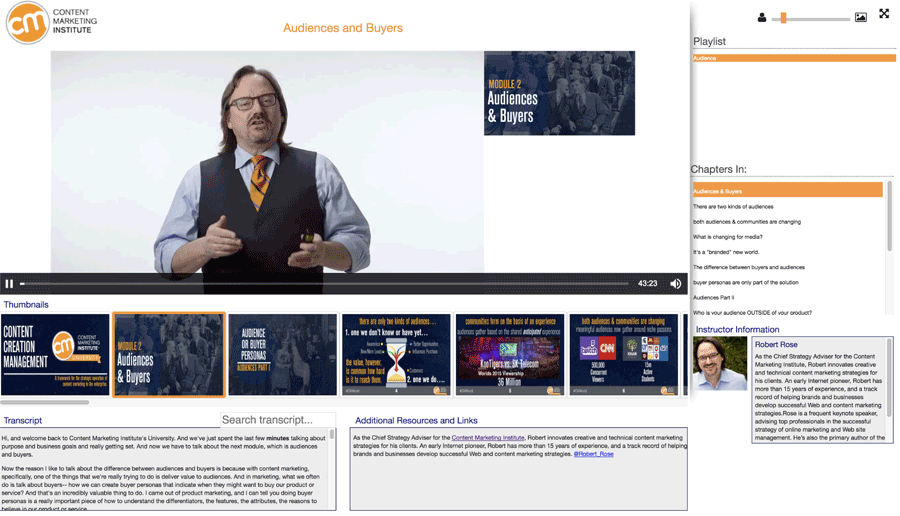This screenshot has width=900, height=516.
Task: Open the @Robert_Rose link
Action: 593,453
